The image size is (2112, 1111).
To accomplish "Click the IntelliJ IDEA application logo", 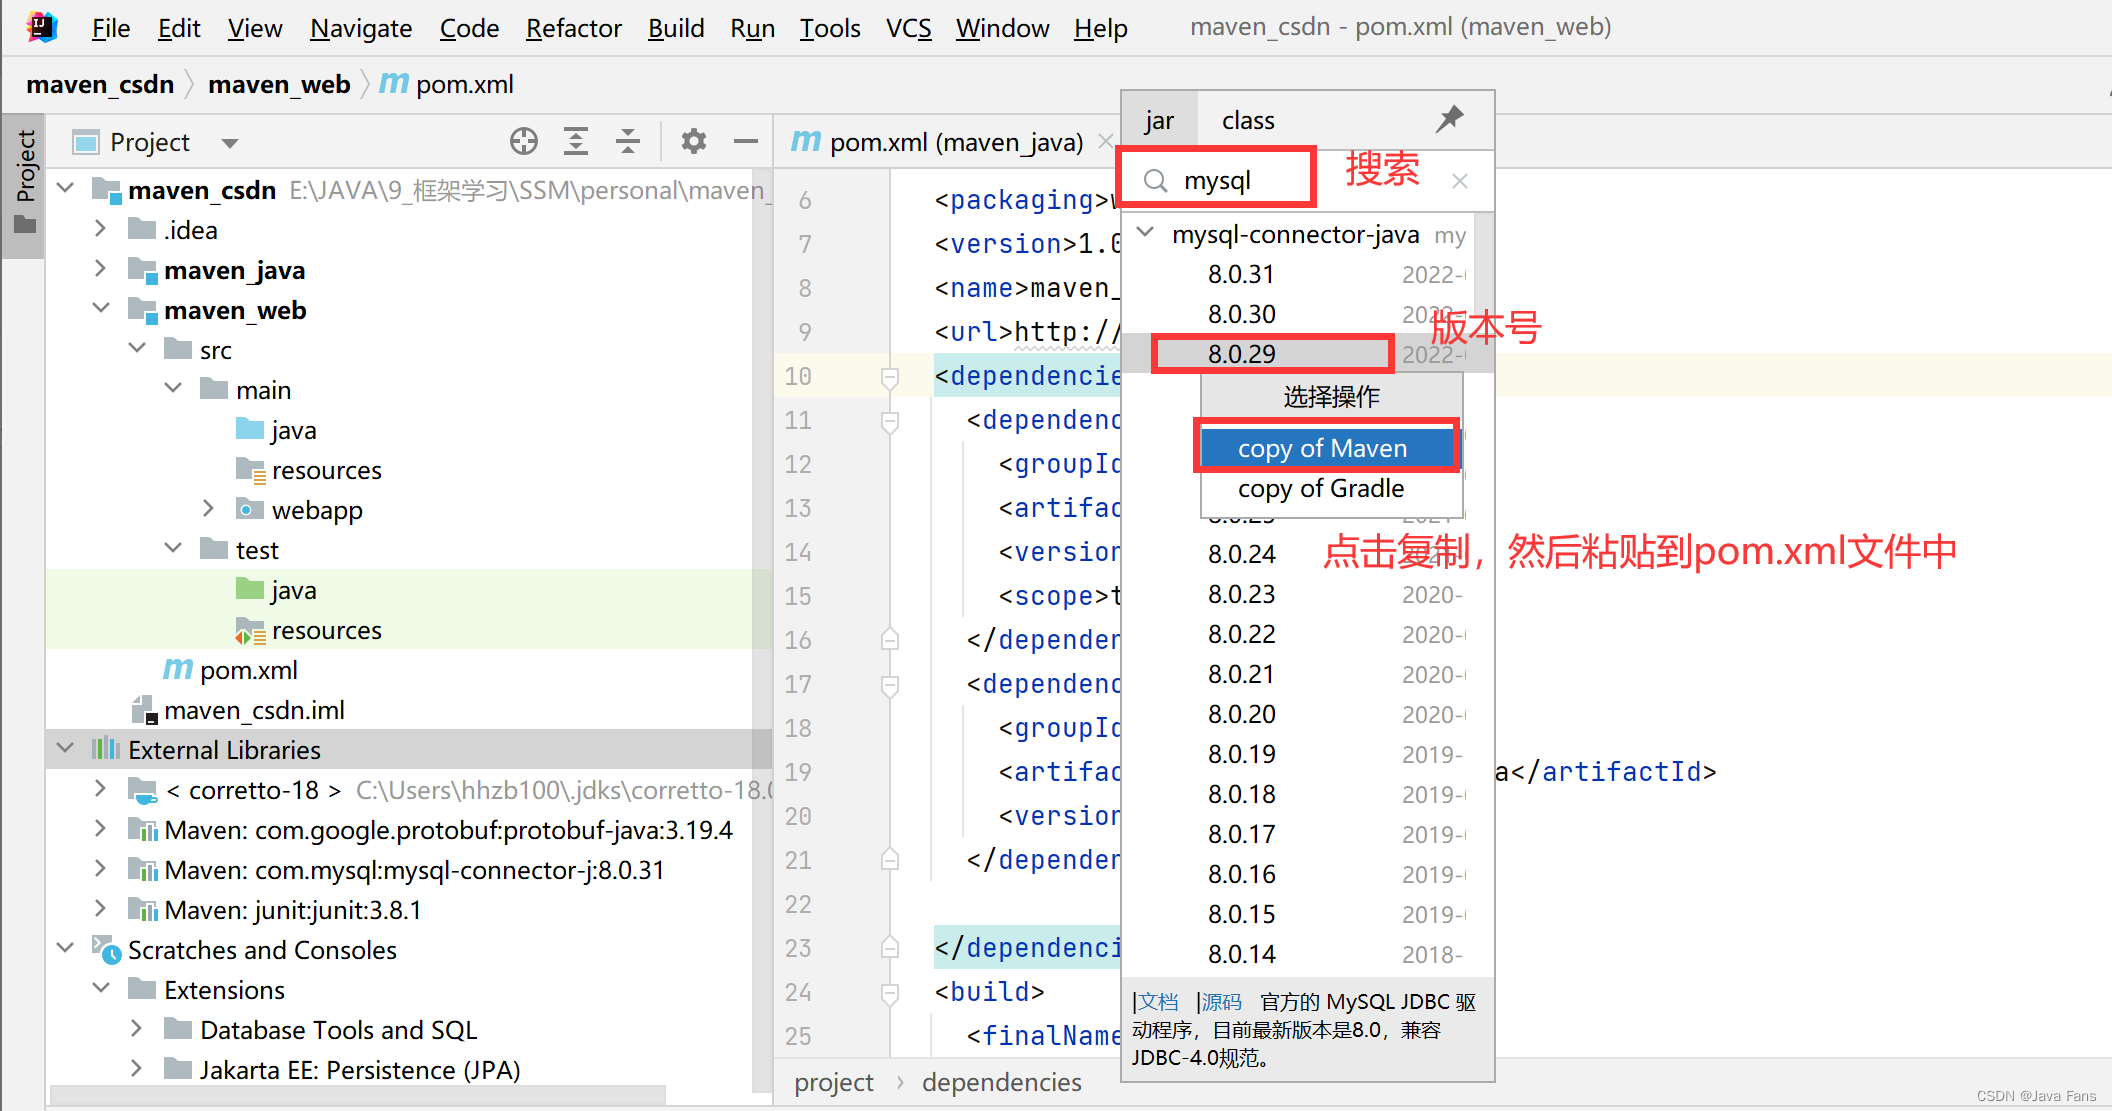I will [x=42, y=27].
